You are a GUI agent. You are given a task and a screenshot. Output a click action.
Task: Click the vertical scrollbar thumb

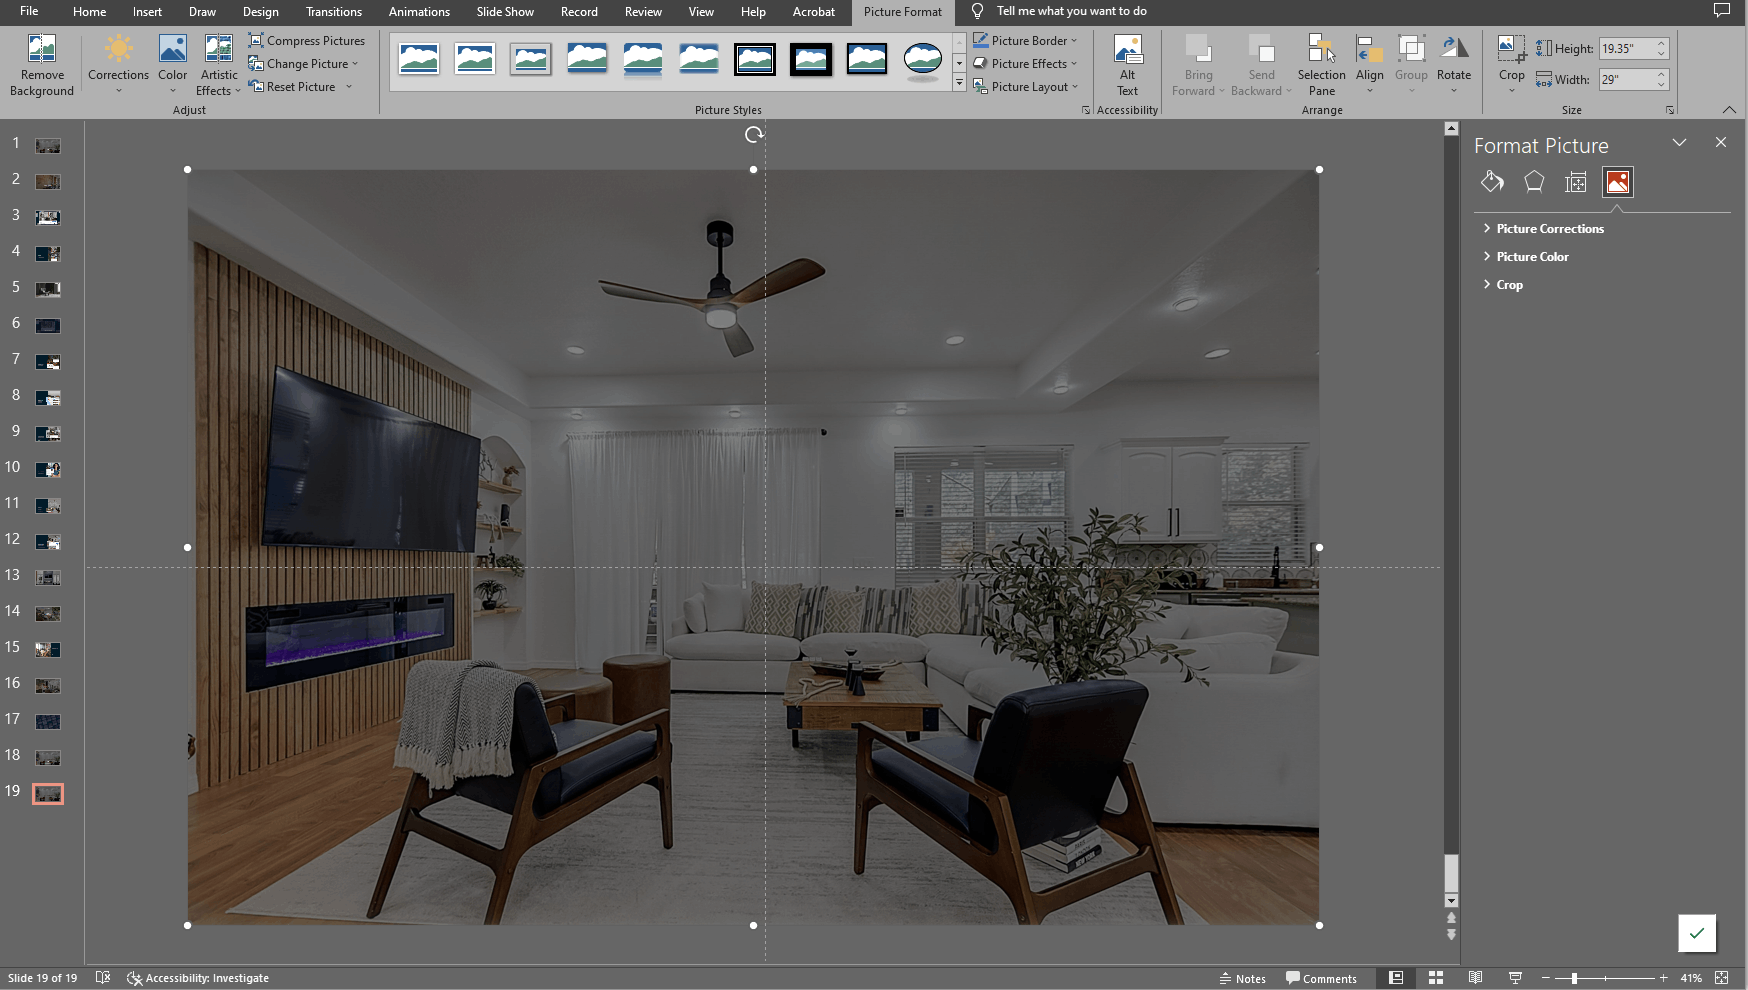click(1451, 871)
